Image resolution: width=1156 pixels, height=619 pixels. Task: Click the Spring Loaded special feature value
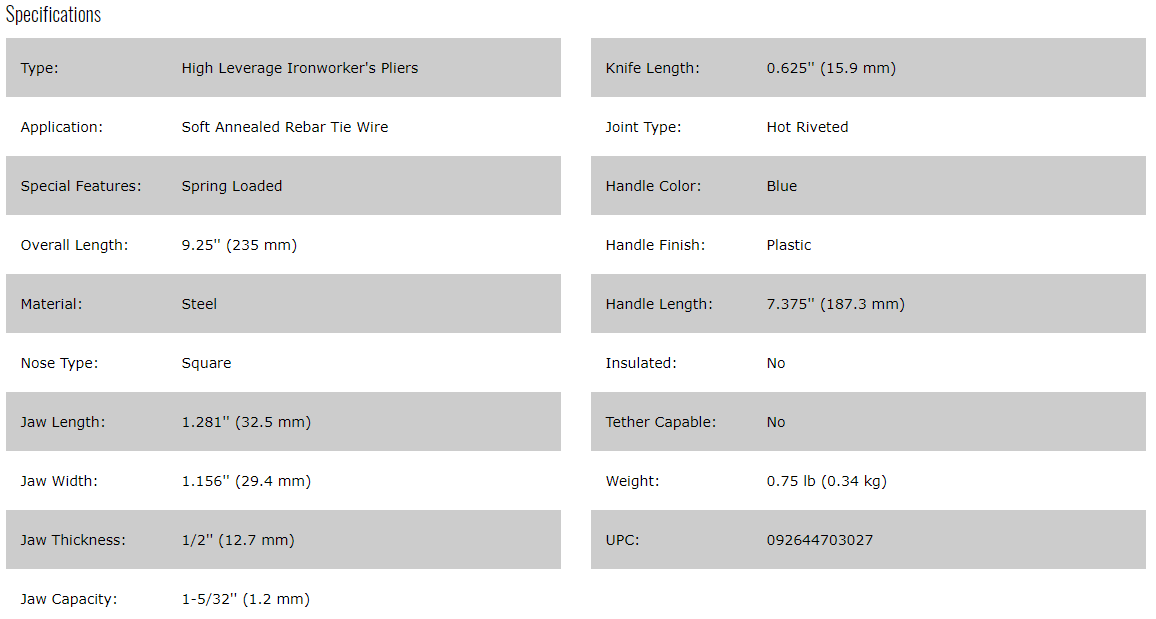(231, 186)
